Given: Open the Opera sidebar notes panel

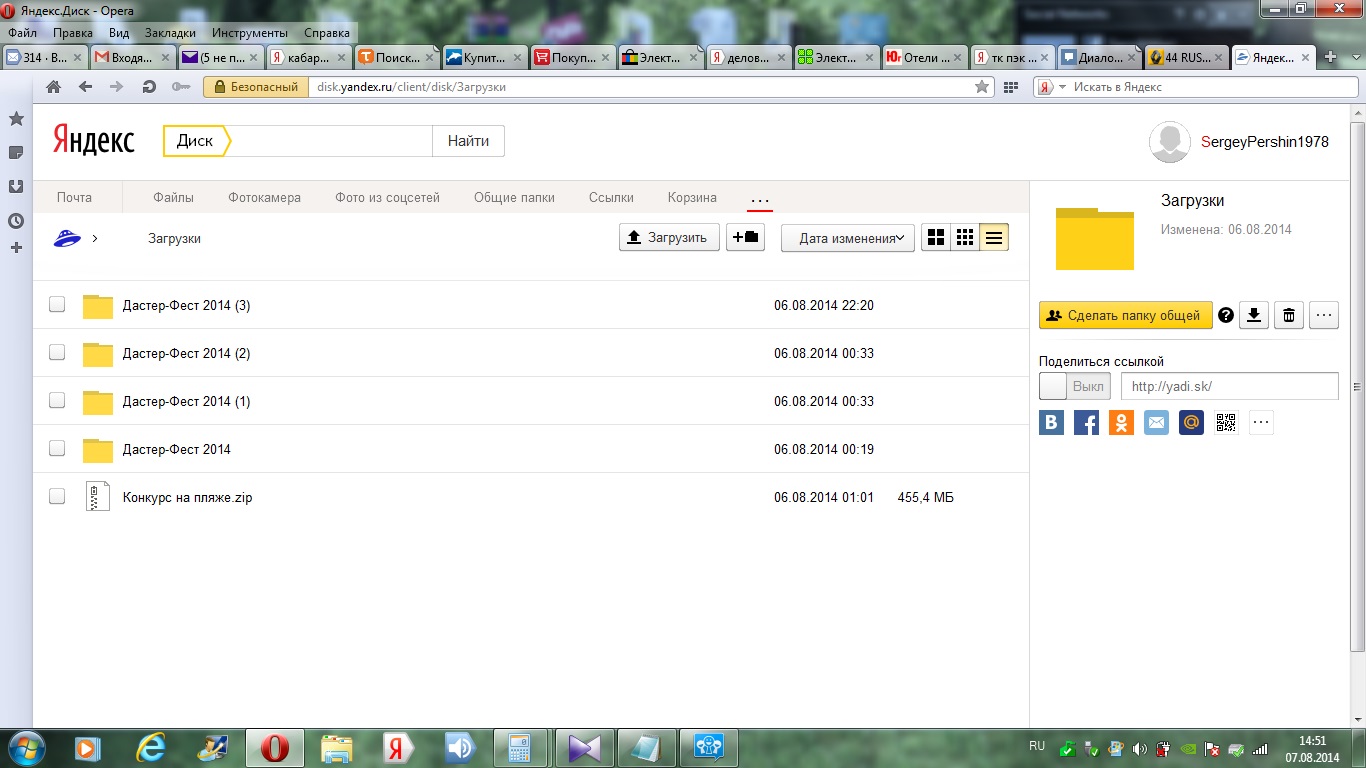Looking at the screenshot, I should (x=16, y=153).
